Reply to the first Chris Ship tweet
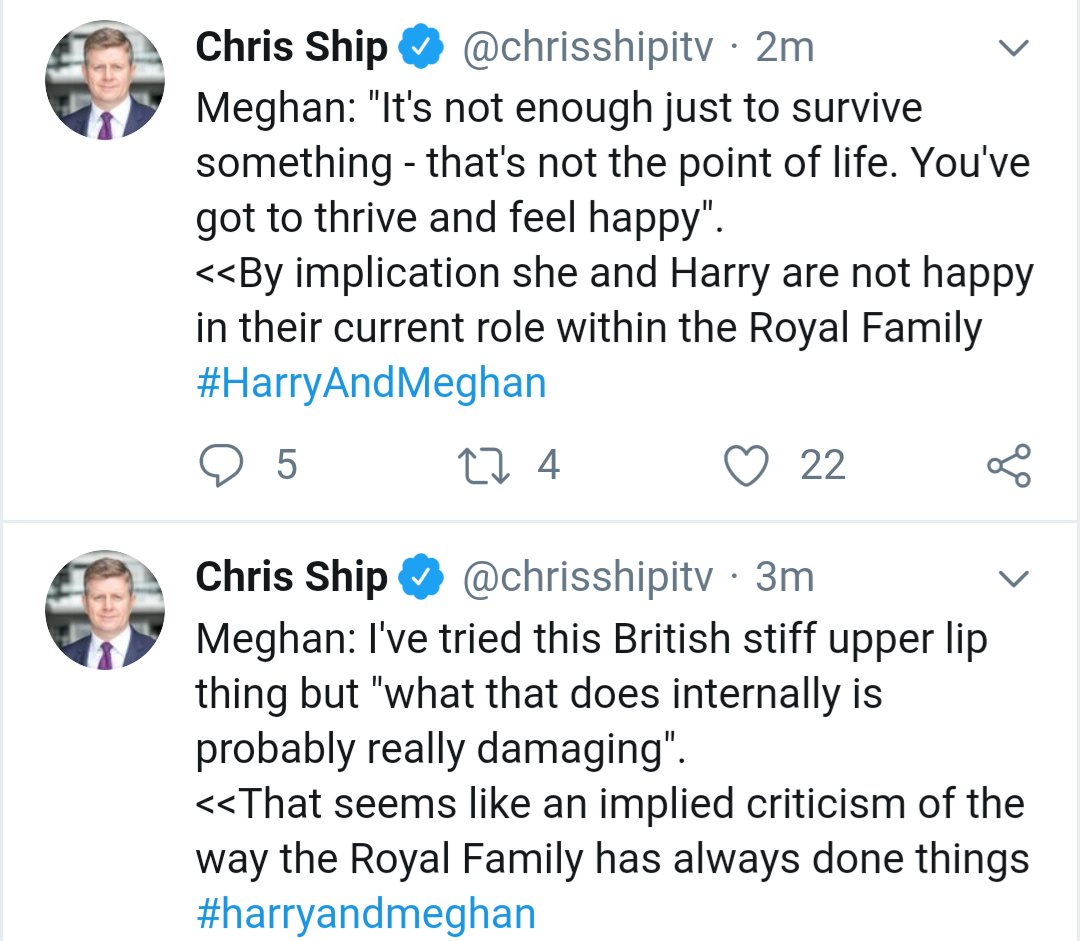The width and height of the screenshot is (1080, 941). 222,466
